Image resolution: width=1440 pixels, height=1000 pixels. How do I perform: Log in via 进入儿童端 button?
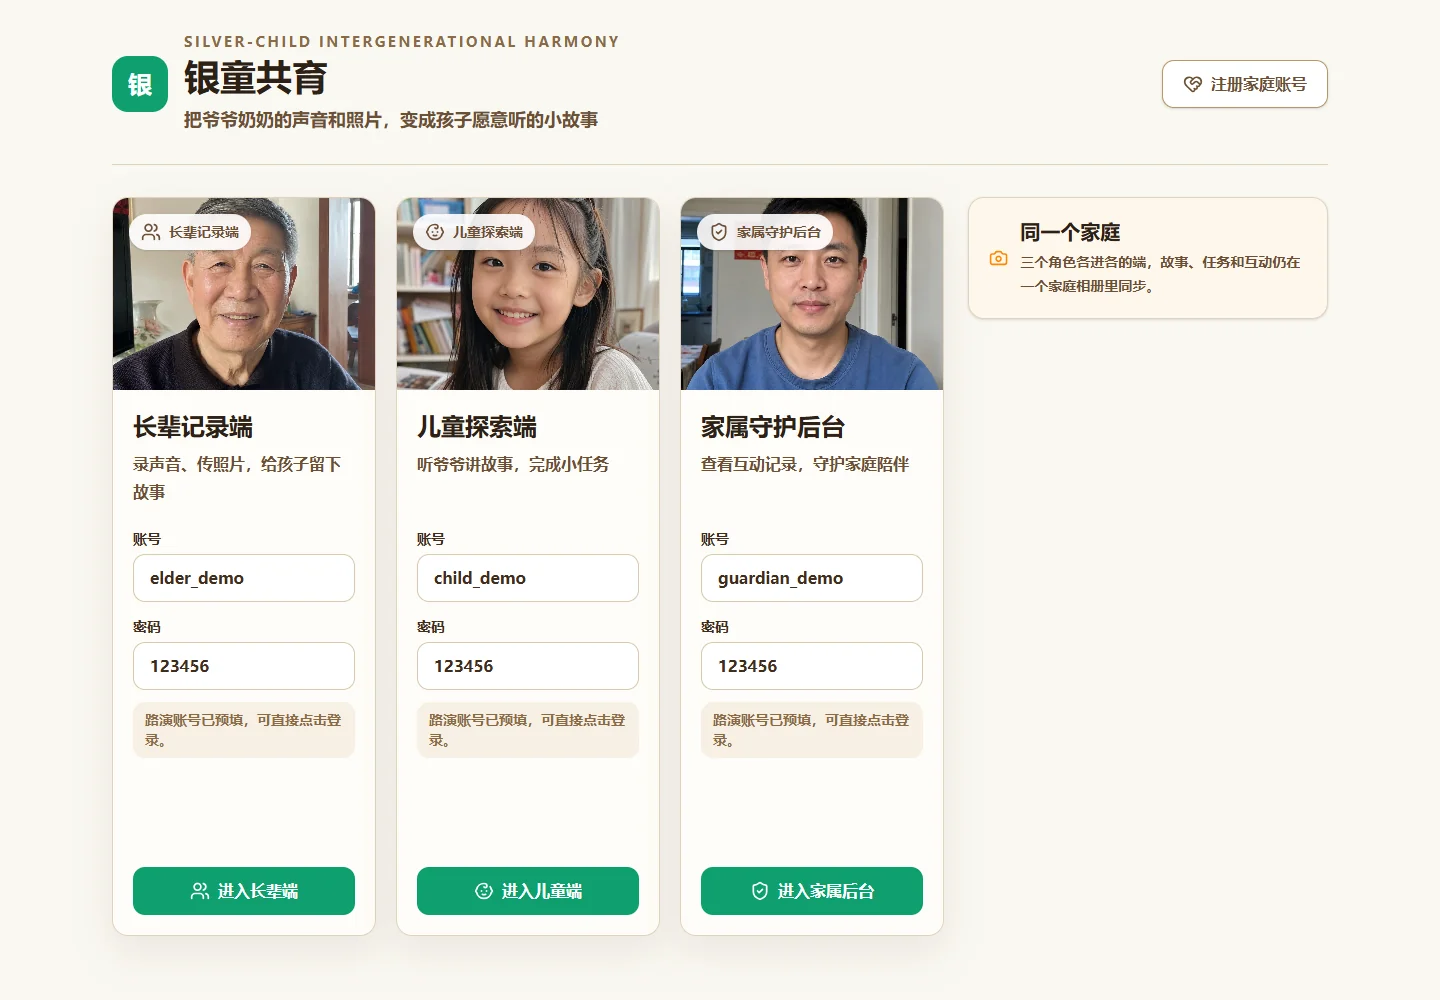[x=528, y=891]
